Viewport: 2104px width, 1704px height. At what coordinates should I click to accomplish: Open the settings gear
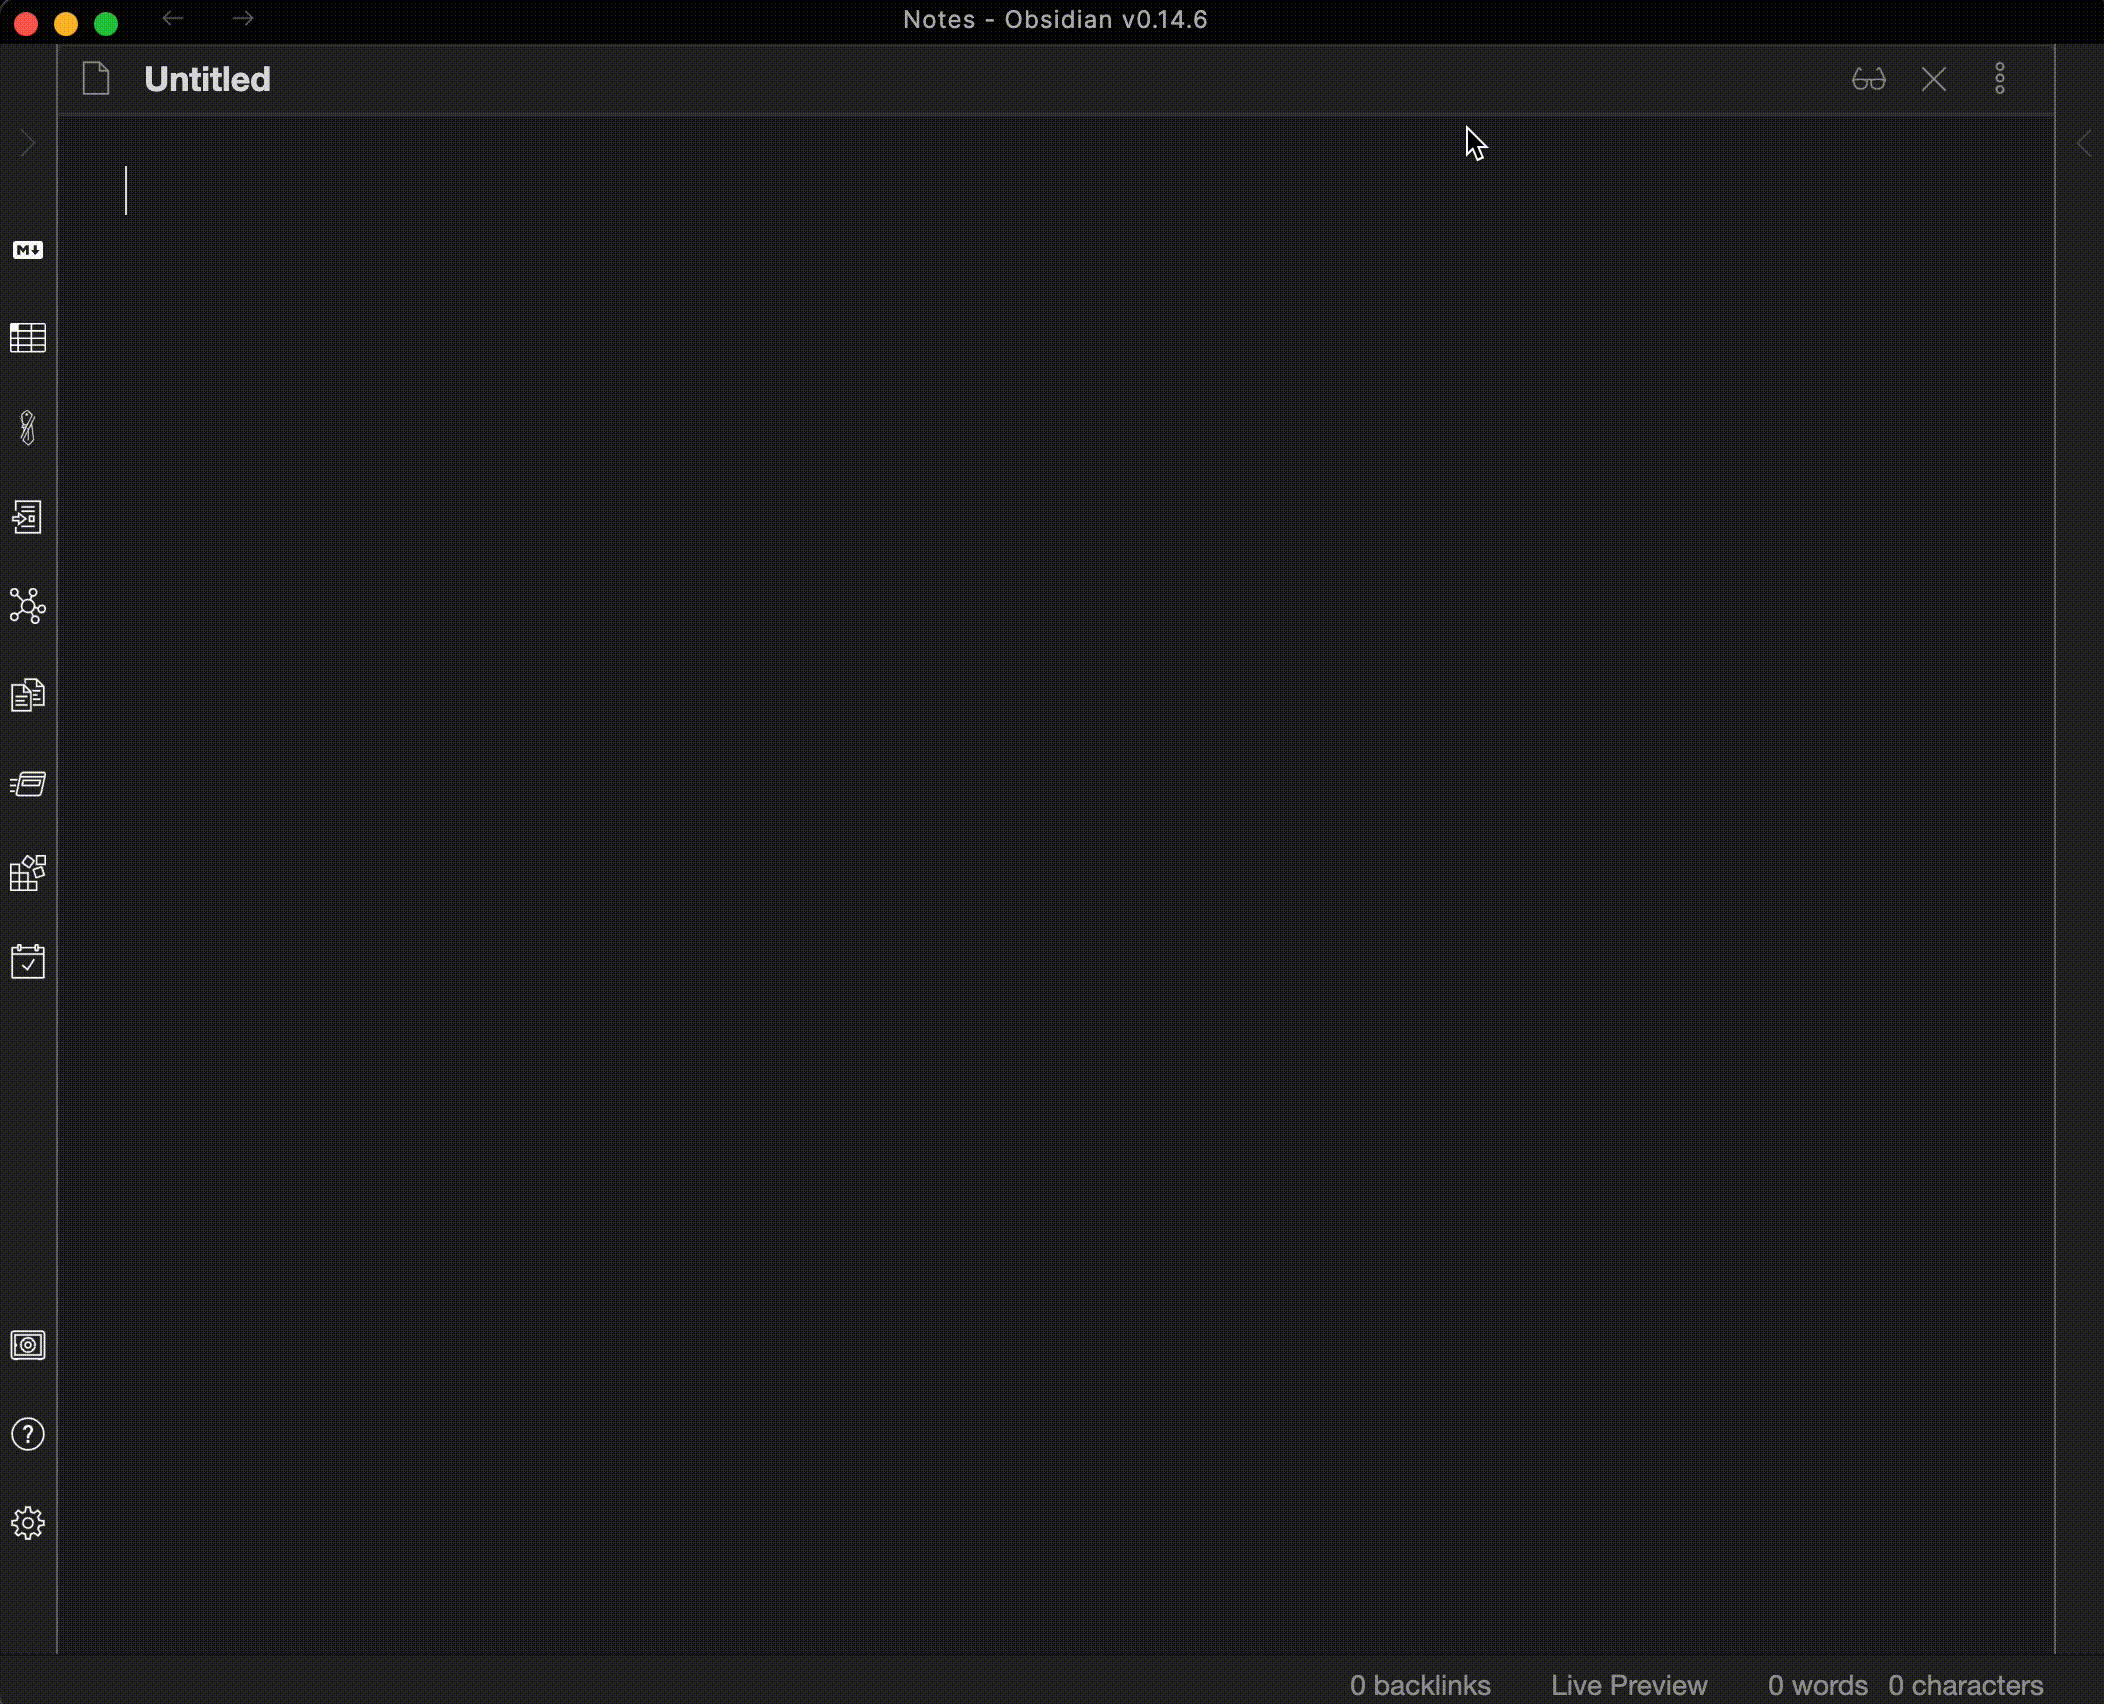pyautogui.click(x=28, y=1523)
